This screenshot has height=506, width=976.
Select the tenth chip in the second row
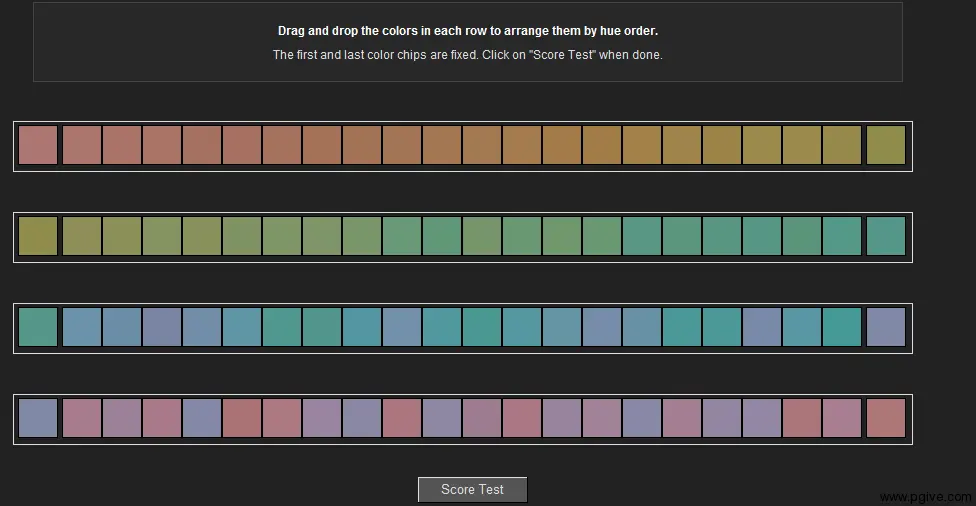click(401, 236)
